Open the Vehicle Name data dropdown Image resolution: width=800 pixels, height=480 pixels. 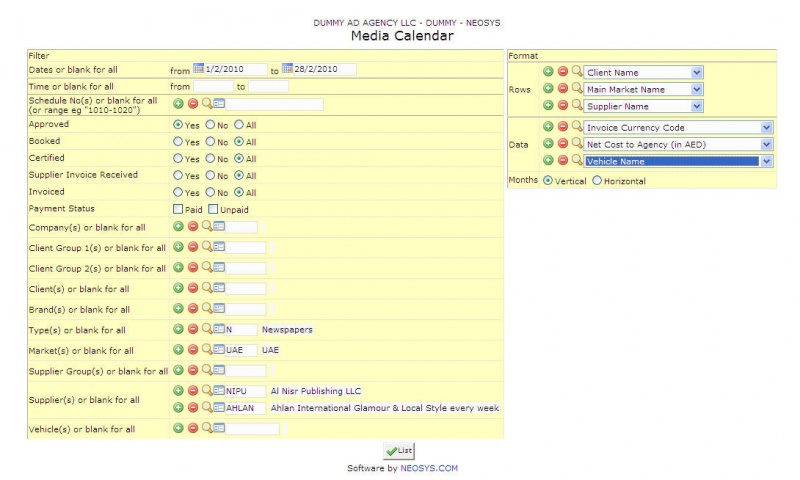tap(766, 161)
